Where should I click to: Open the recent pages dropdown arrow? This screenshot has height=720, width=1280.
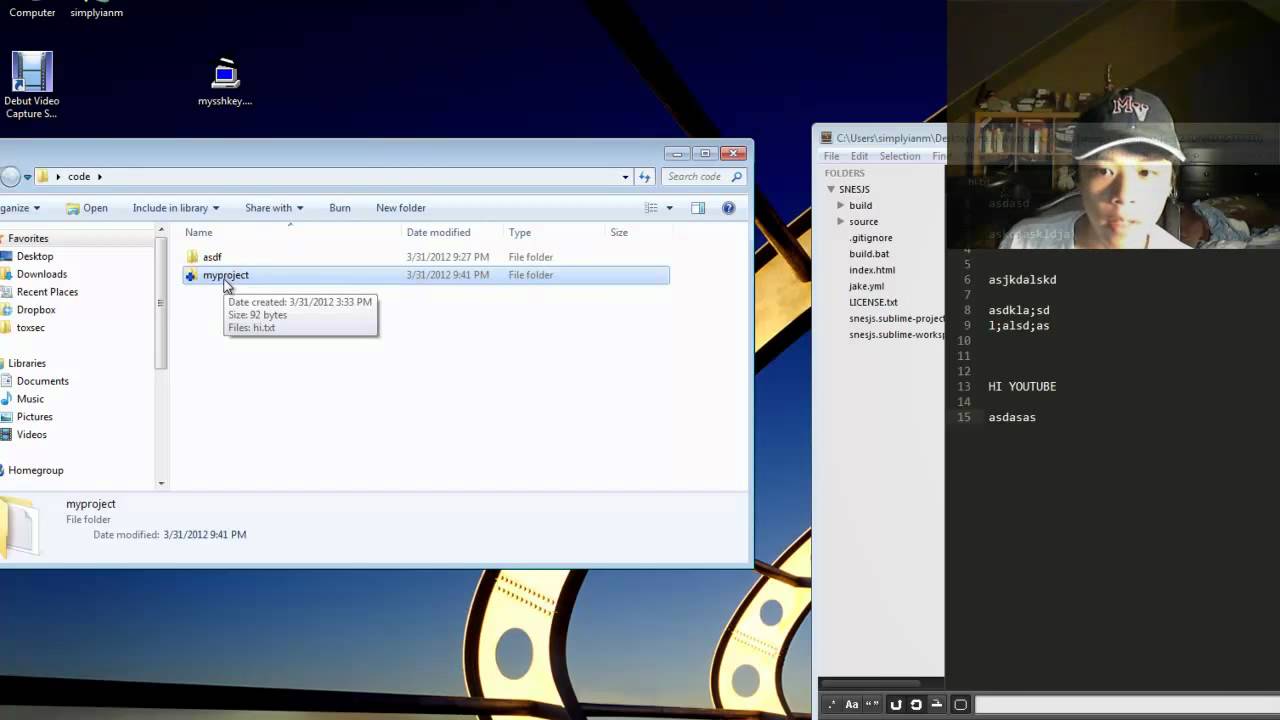coord(28,177)
